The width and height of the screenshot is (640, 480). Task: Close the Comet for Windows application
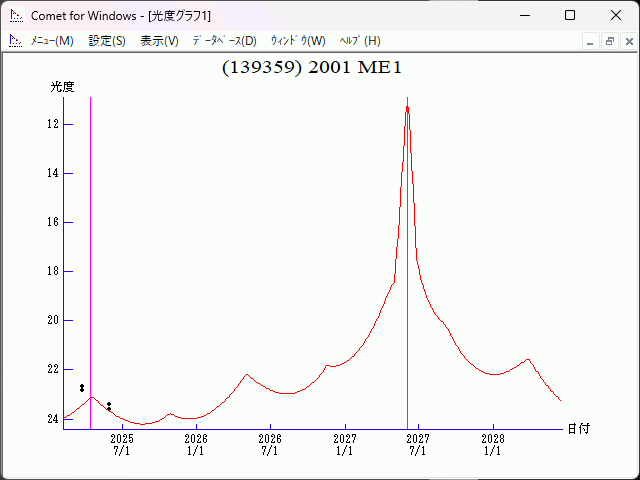(615, 16)
